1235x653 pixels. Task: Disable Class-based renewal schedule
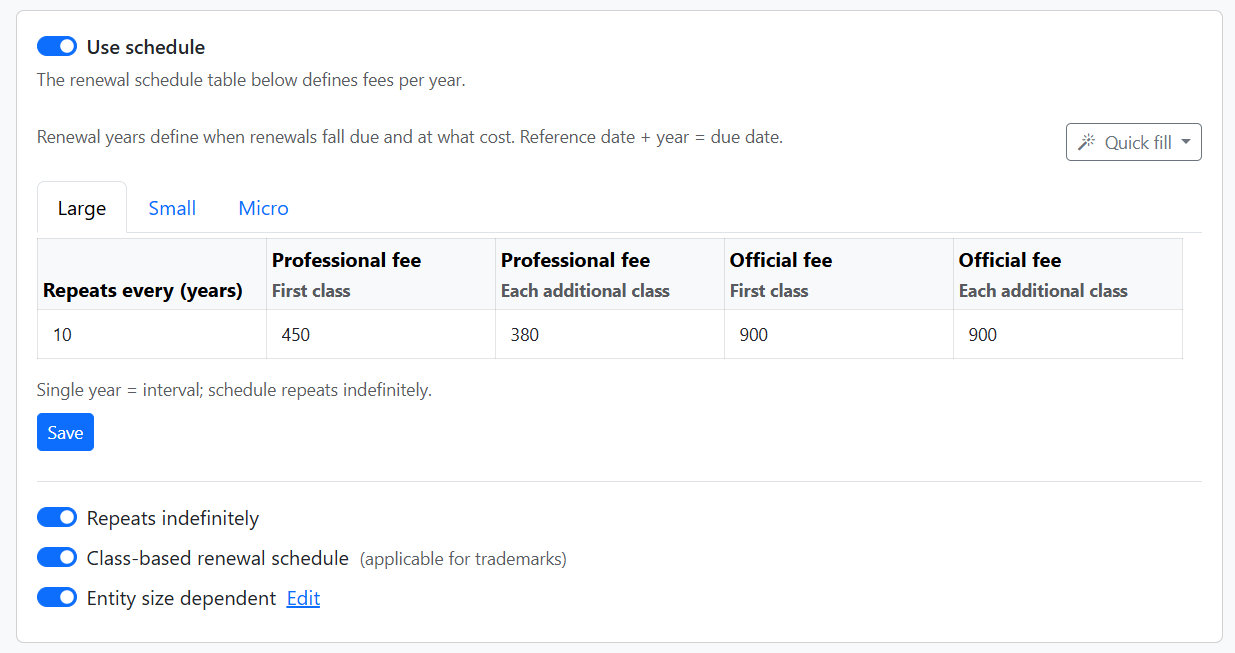tap(57, 557)
